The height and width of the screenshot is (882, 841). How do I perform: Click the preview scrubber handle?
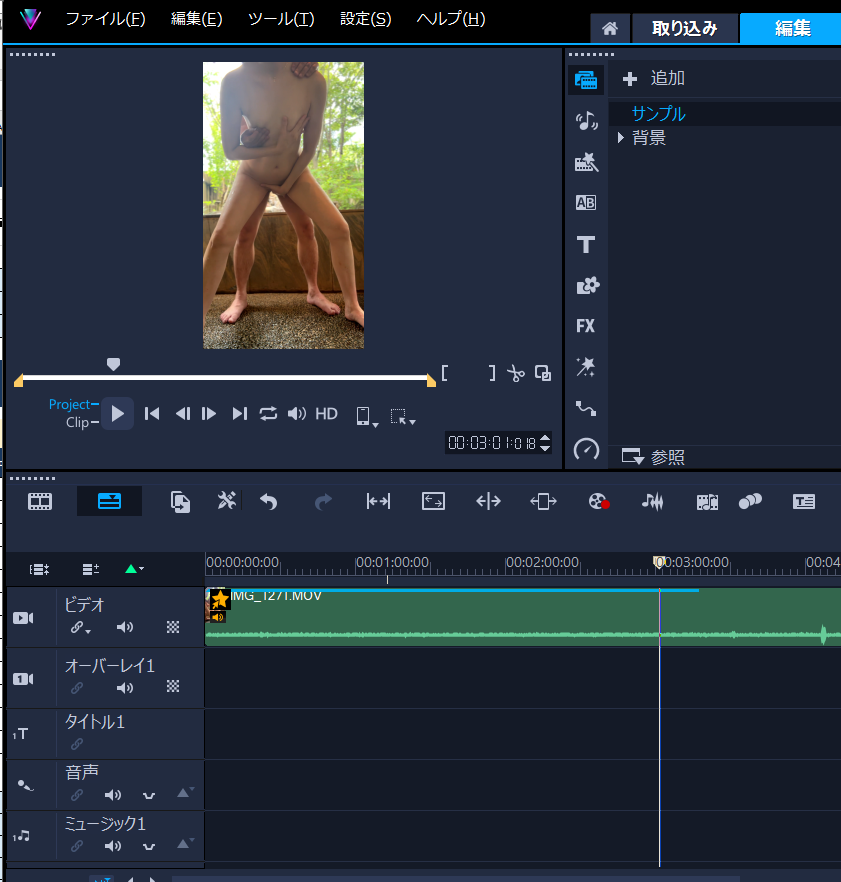[113, 364]
